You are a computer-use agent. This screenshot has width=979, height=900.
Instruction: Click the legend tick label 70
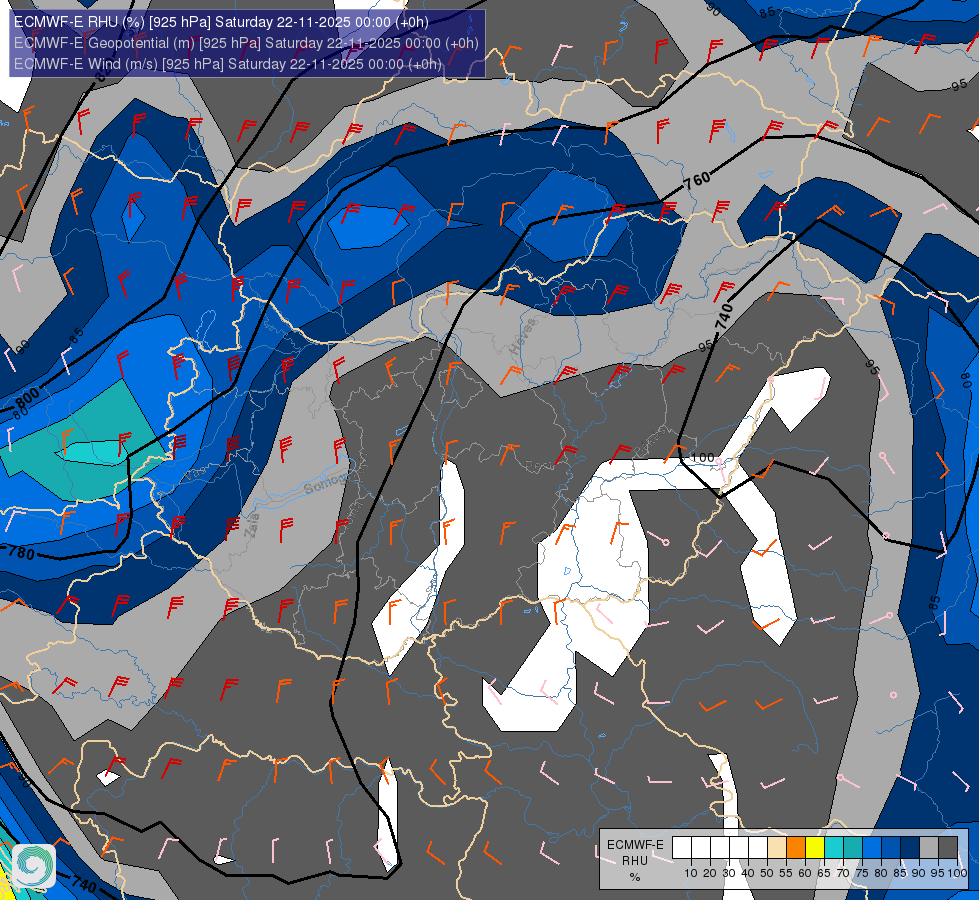[x=843, y=873]
